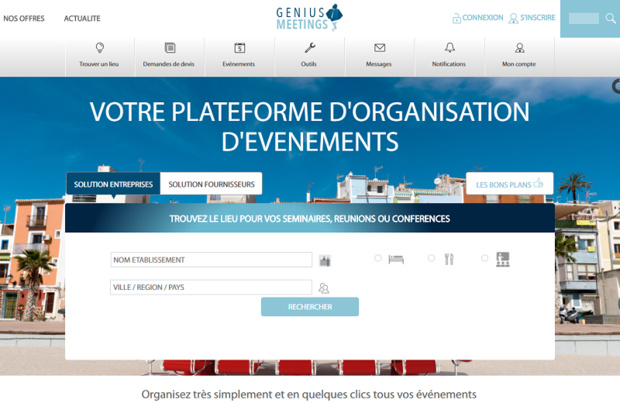
Task: Open Messages envelope icon
Action: 380,48
